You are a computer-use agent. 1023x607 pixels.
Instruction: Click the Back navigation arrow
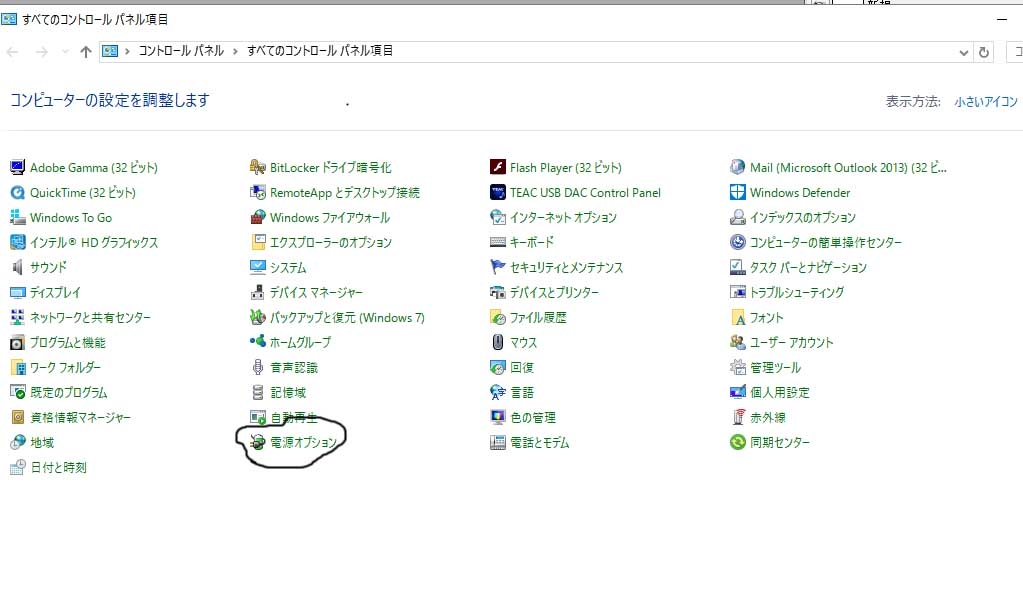[12, 52]
